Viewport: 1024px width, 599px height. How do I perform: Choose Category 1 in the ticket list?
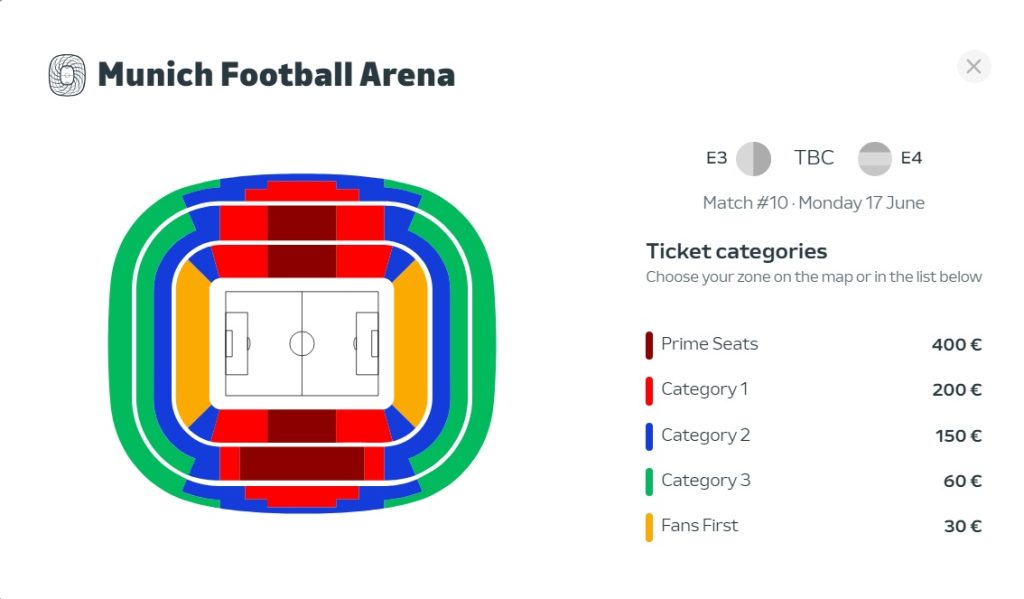(x=814, y=390)
